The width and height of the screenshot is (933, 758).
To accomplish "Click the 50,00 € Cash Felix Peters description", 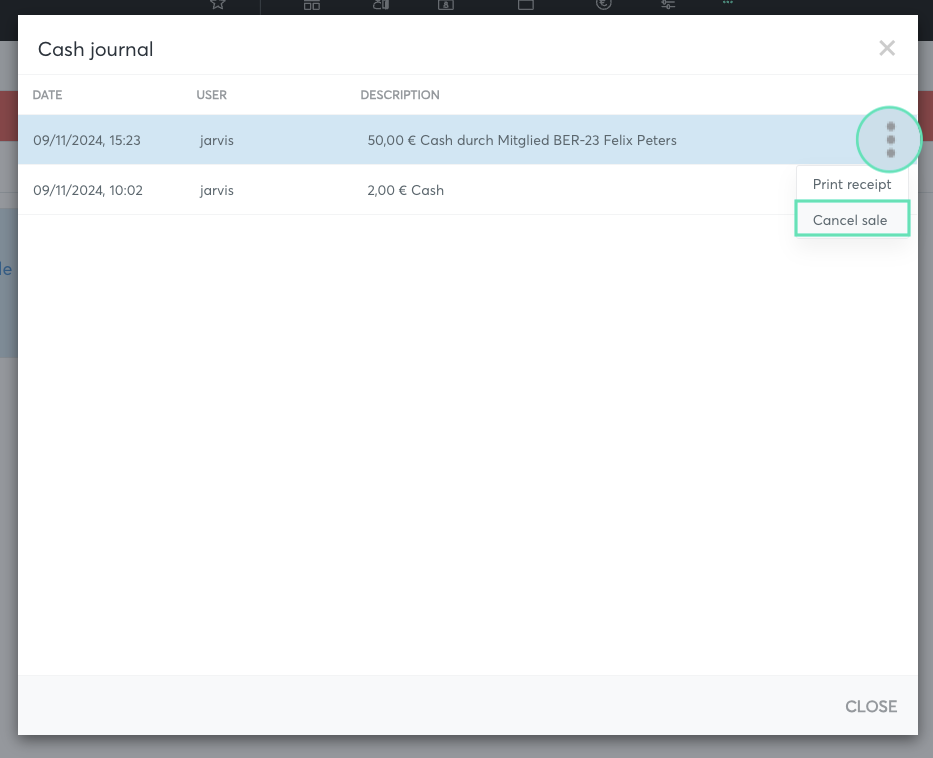I will 522,140.
